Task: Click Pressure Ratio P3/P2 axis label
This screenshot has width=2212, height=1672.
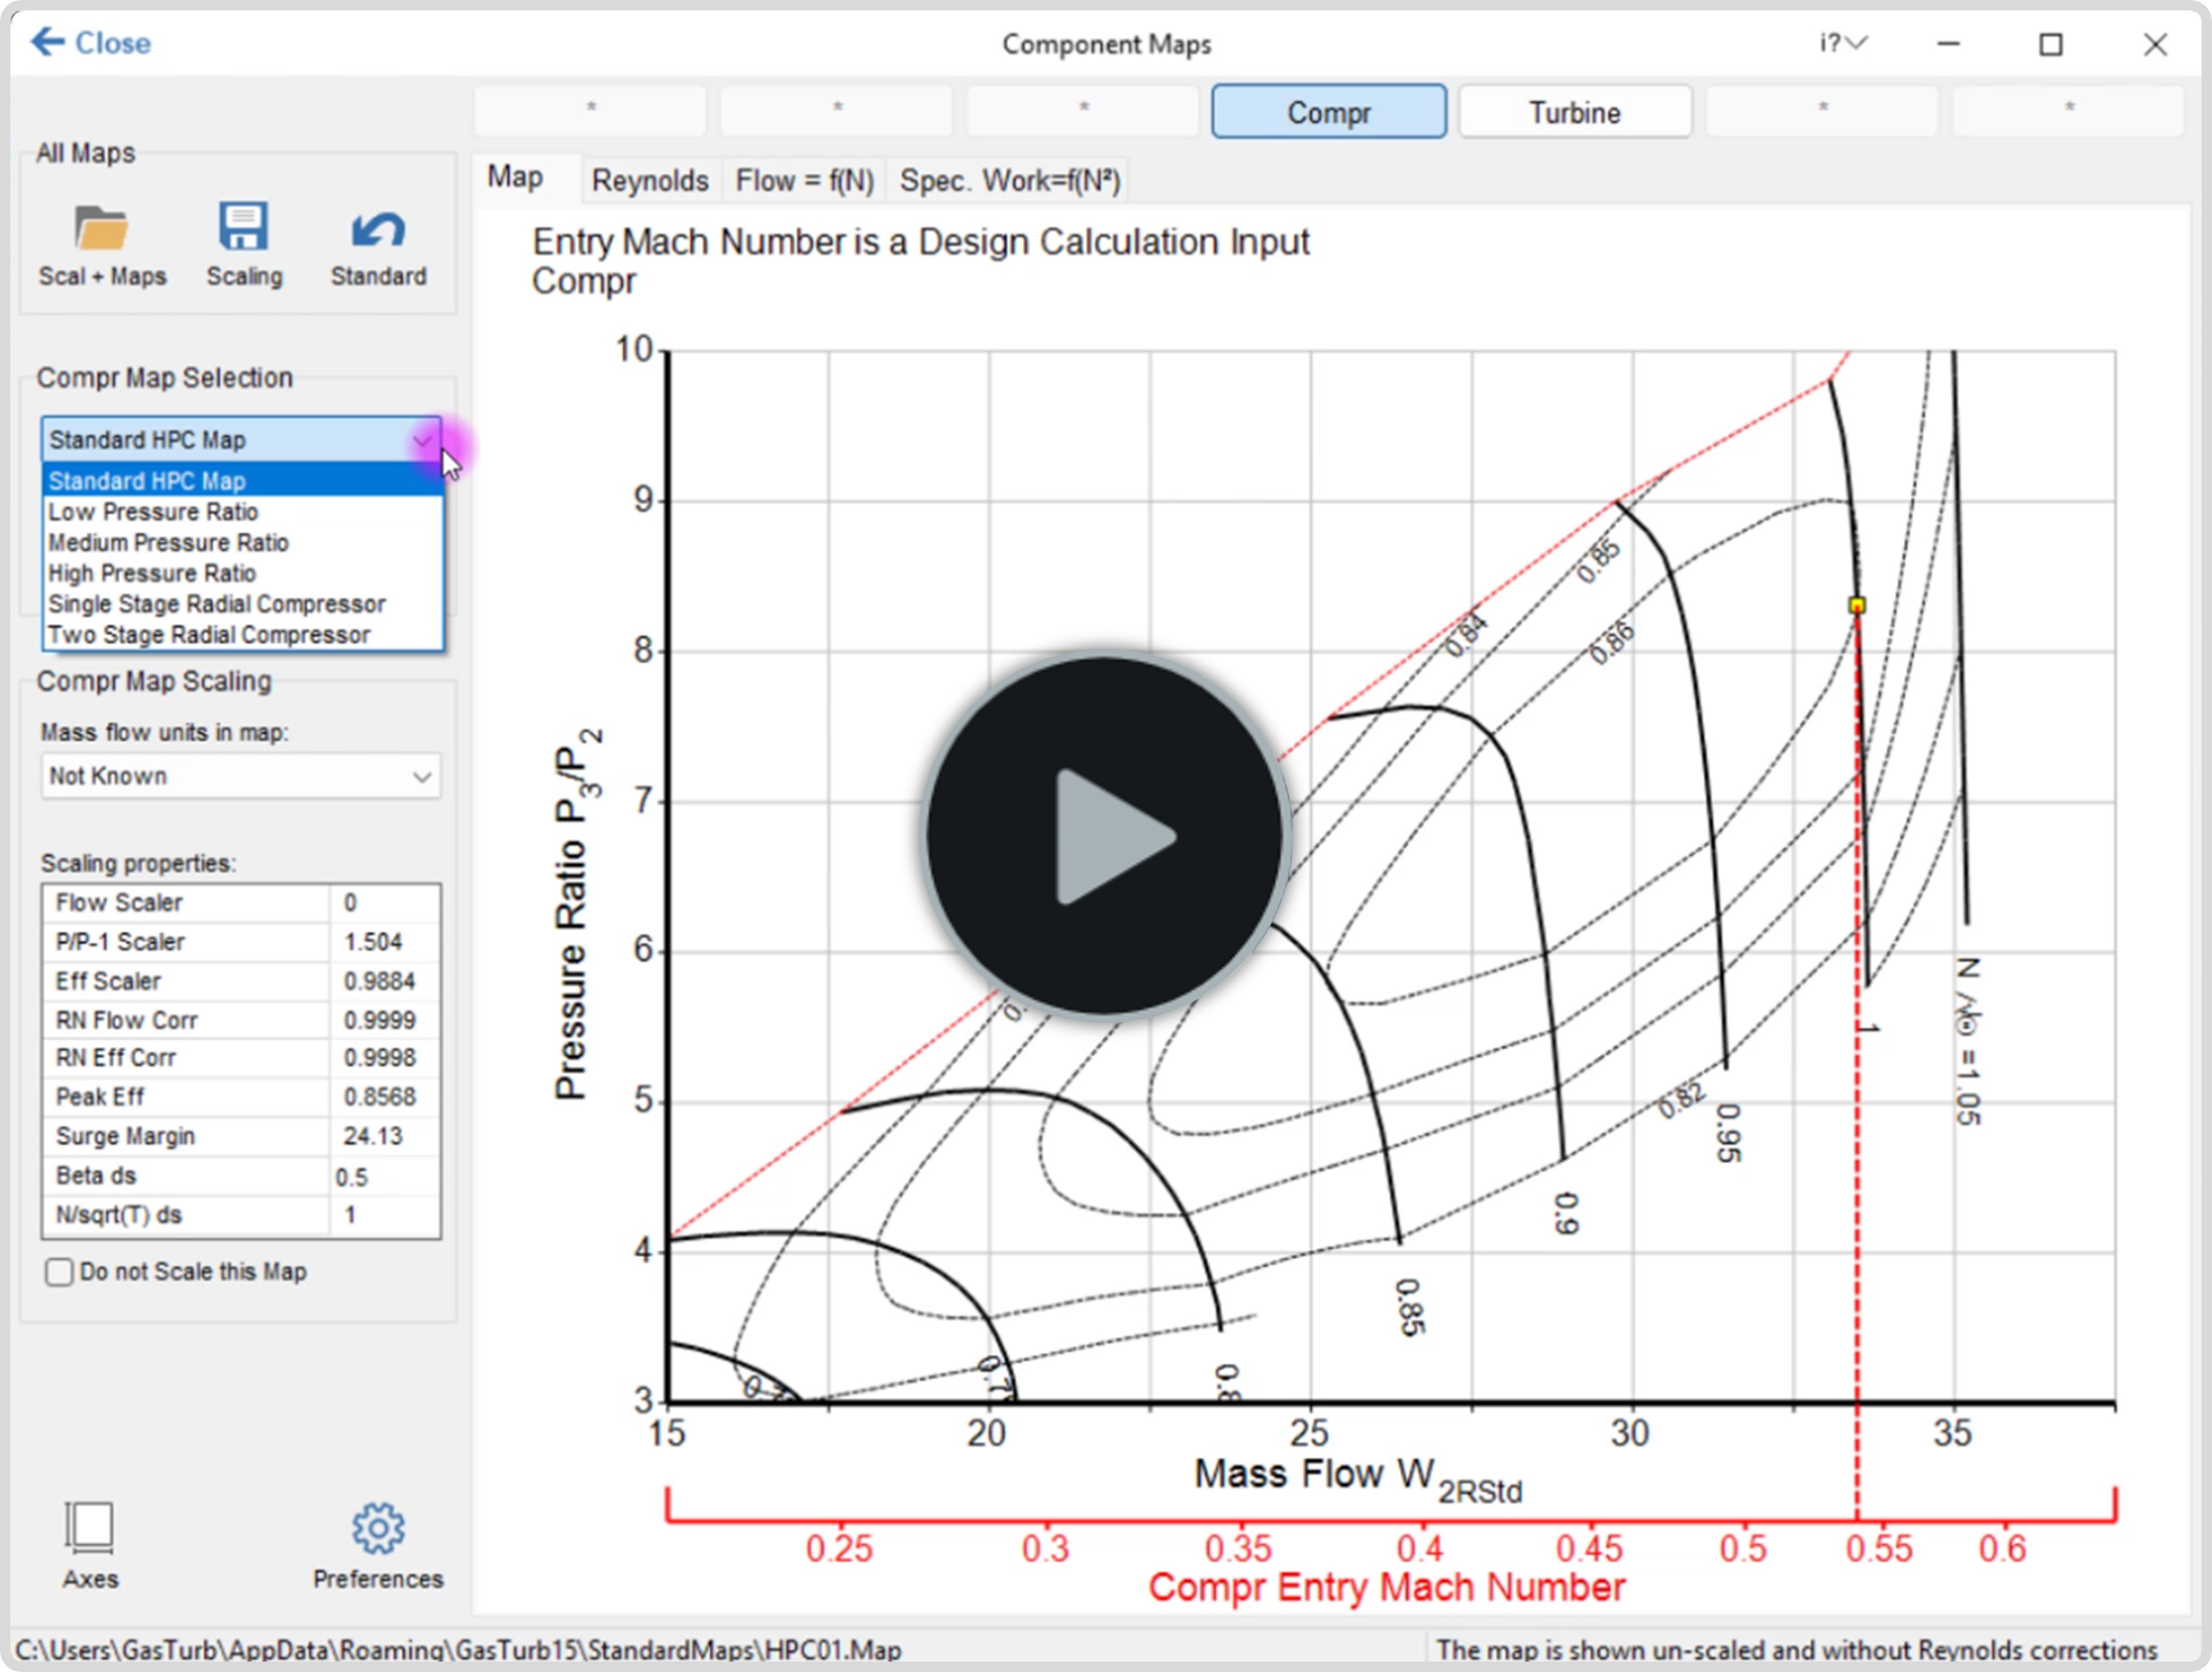Action: pos(578,914)
